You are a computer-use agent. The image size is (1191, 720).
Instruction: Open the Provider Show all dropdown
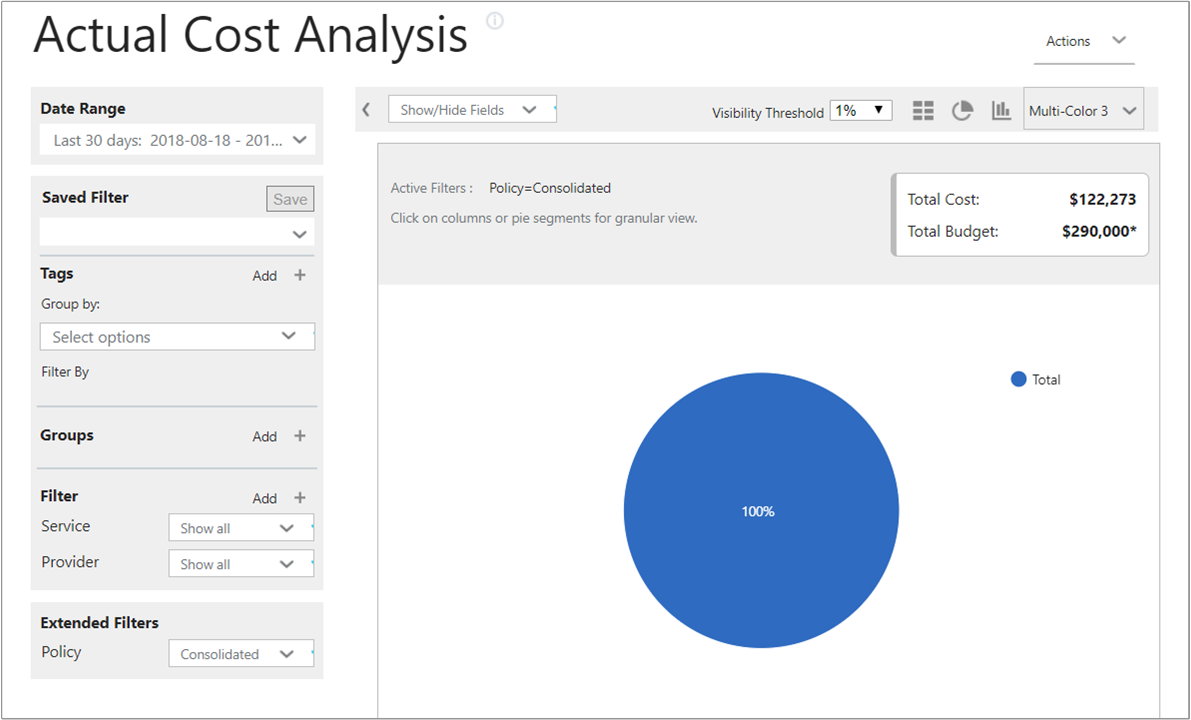pos(241,564)
